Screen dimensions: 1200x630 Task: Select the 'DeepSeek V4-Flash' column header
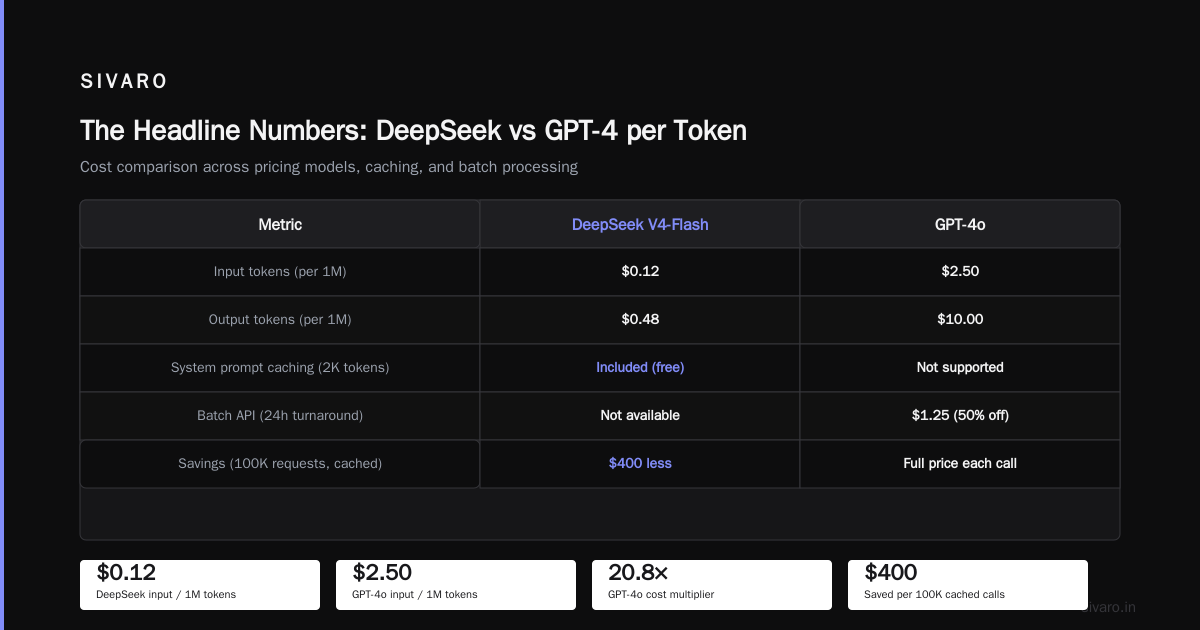[x=640, y=225]
